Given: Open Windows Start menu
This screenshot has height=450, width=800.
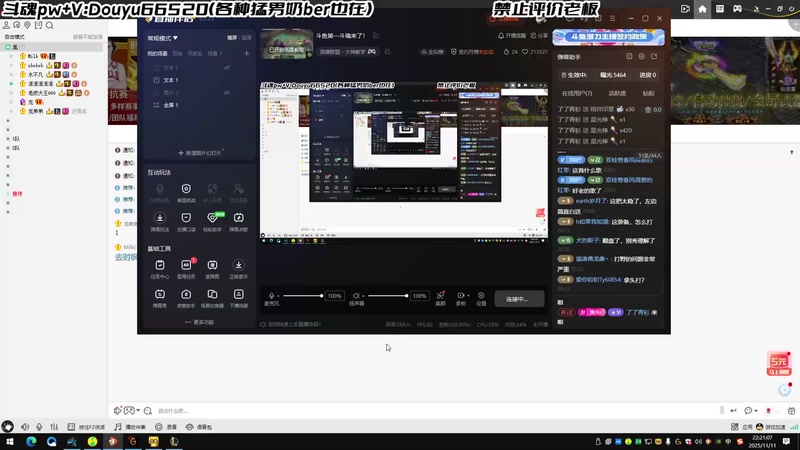Looking at the screenshot, I should (x=9, y=441).
